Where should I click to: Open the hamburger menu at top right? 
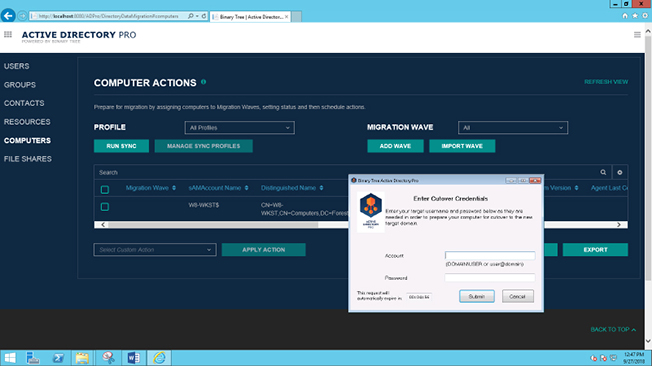click(x=637, y=35)
